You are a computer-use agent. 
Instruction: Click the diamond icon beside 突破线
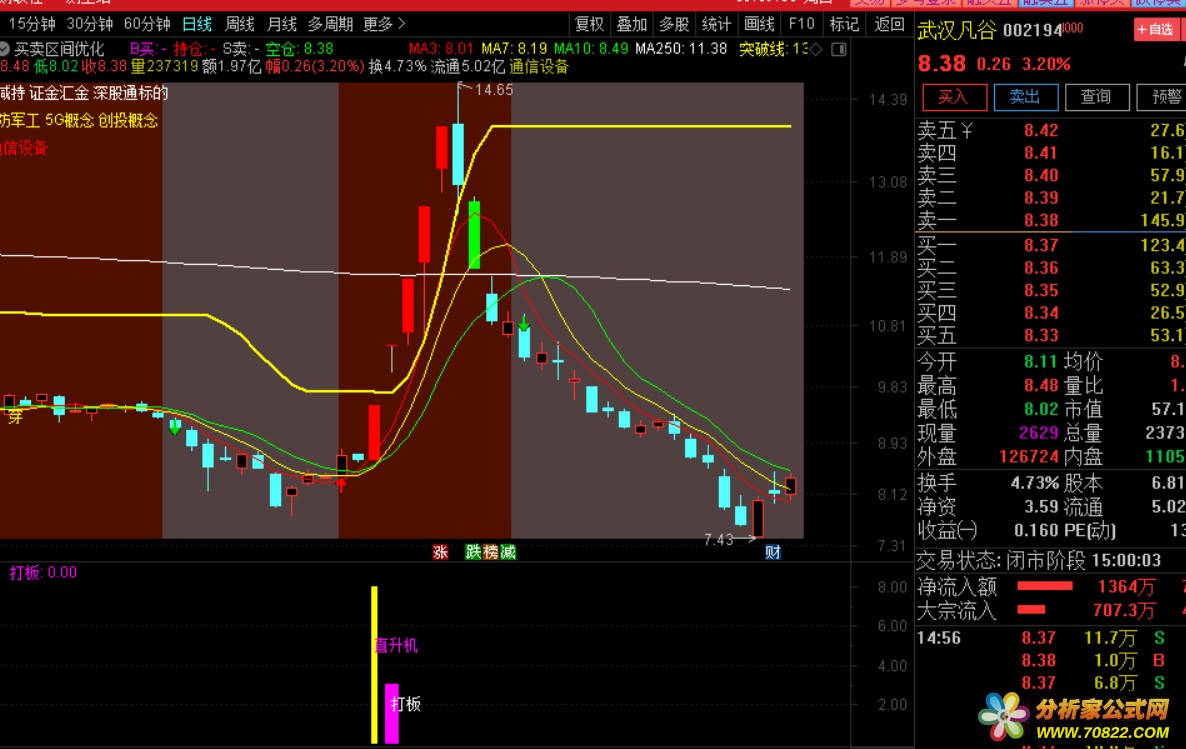coord(815,49)
